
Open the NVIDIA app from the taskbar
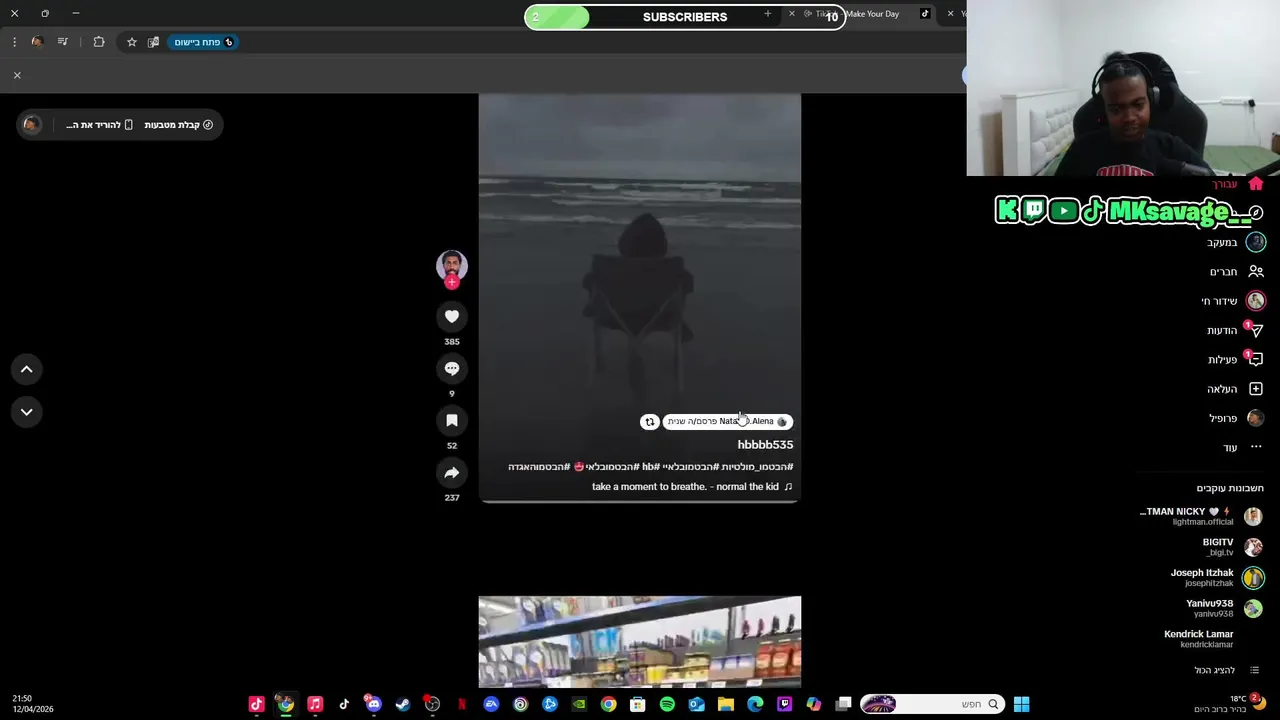click(x=579, y=704)
